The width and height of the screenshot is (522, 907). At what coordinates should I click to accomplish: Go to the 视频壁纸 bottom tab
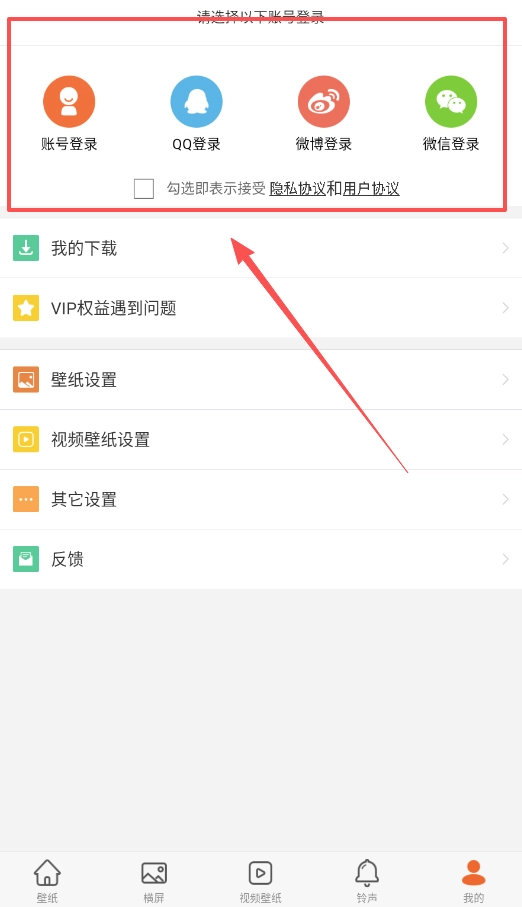pos(260,880)
